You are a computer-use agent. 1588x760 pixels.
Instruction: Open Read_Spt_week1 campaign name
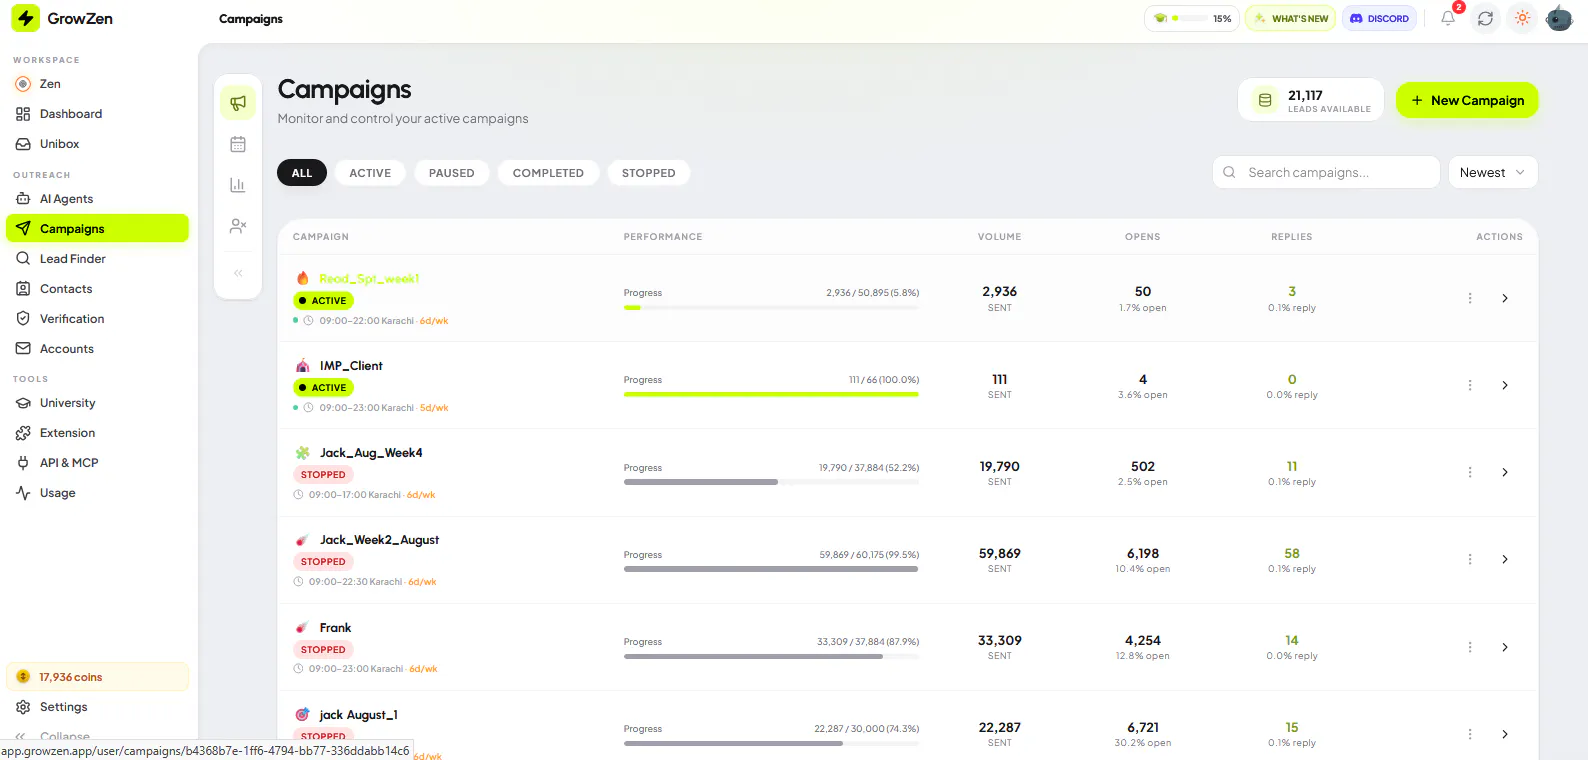coord(369,279)
